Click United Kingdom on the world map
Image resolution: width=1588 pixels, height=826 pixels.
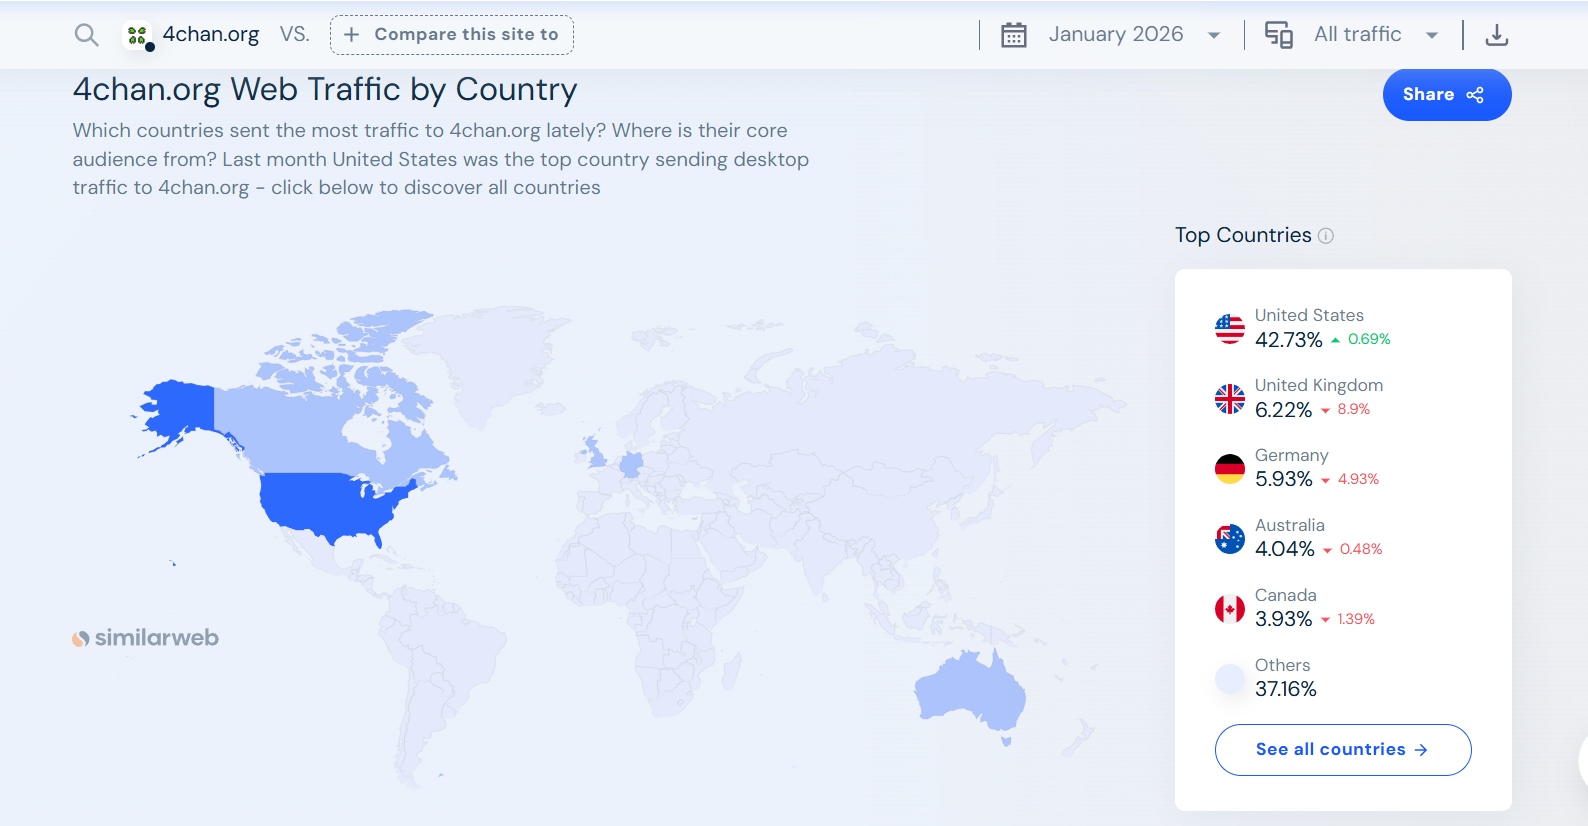coord(595,453)
